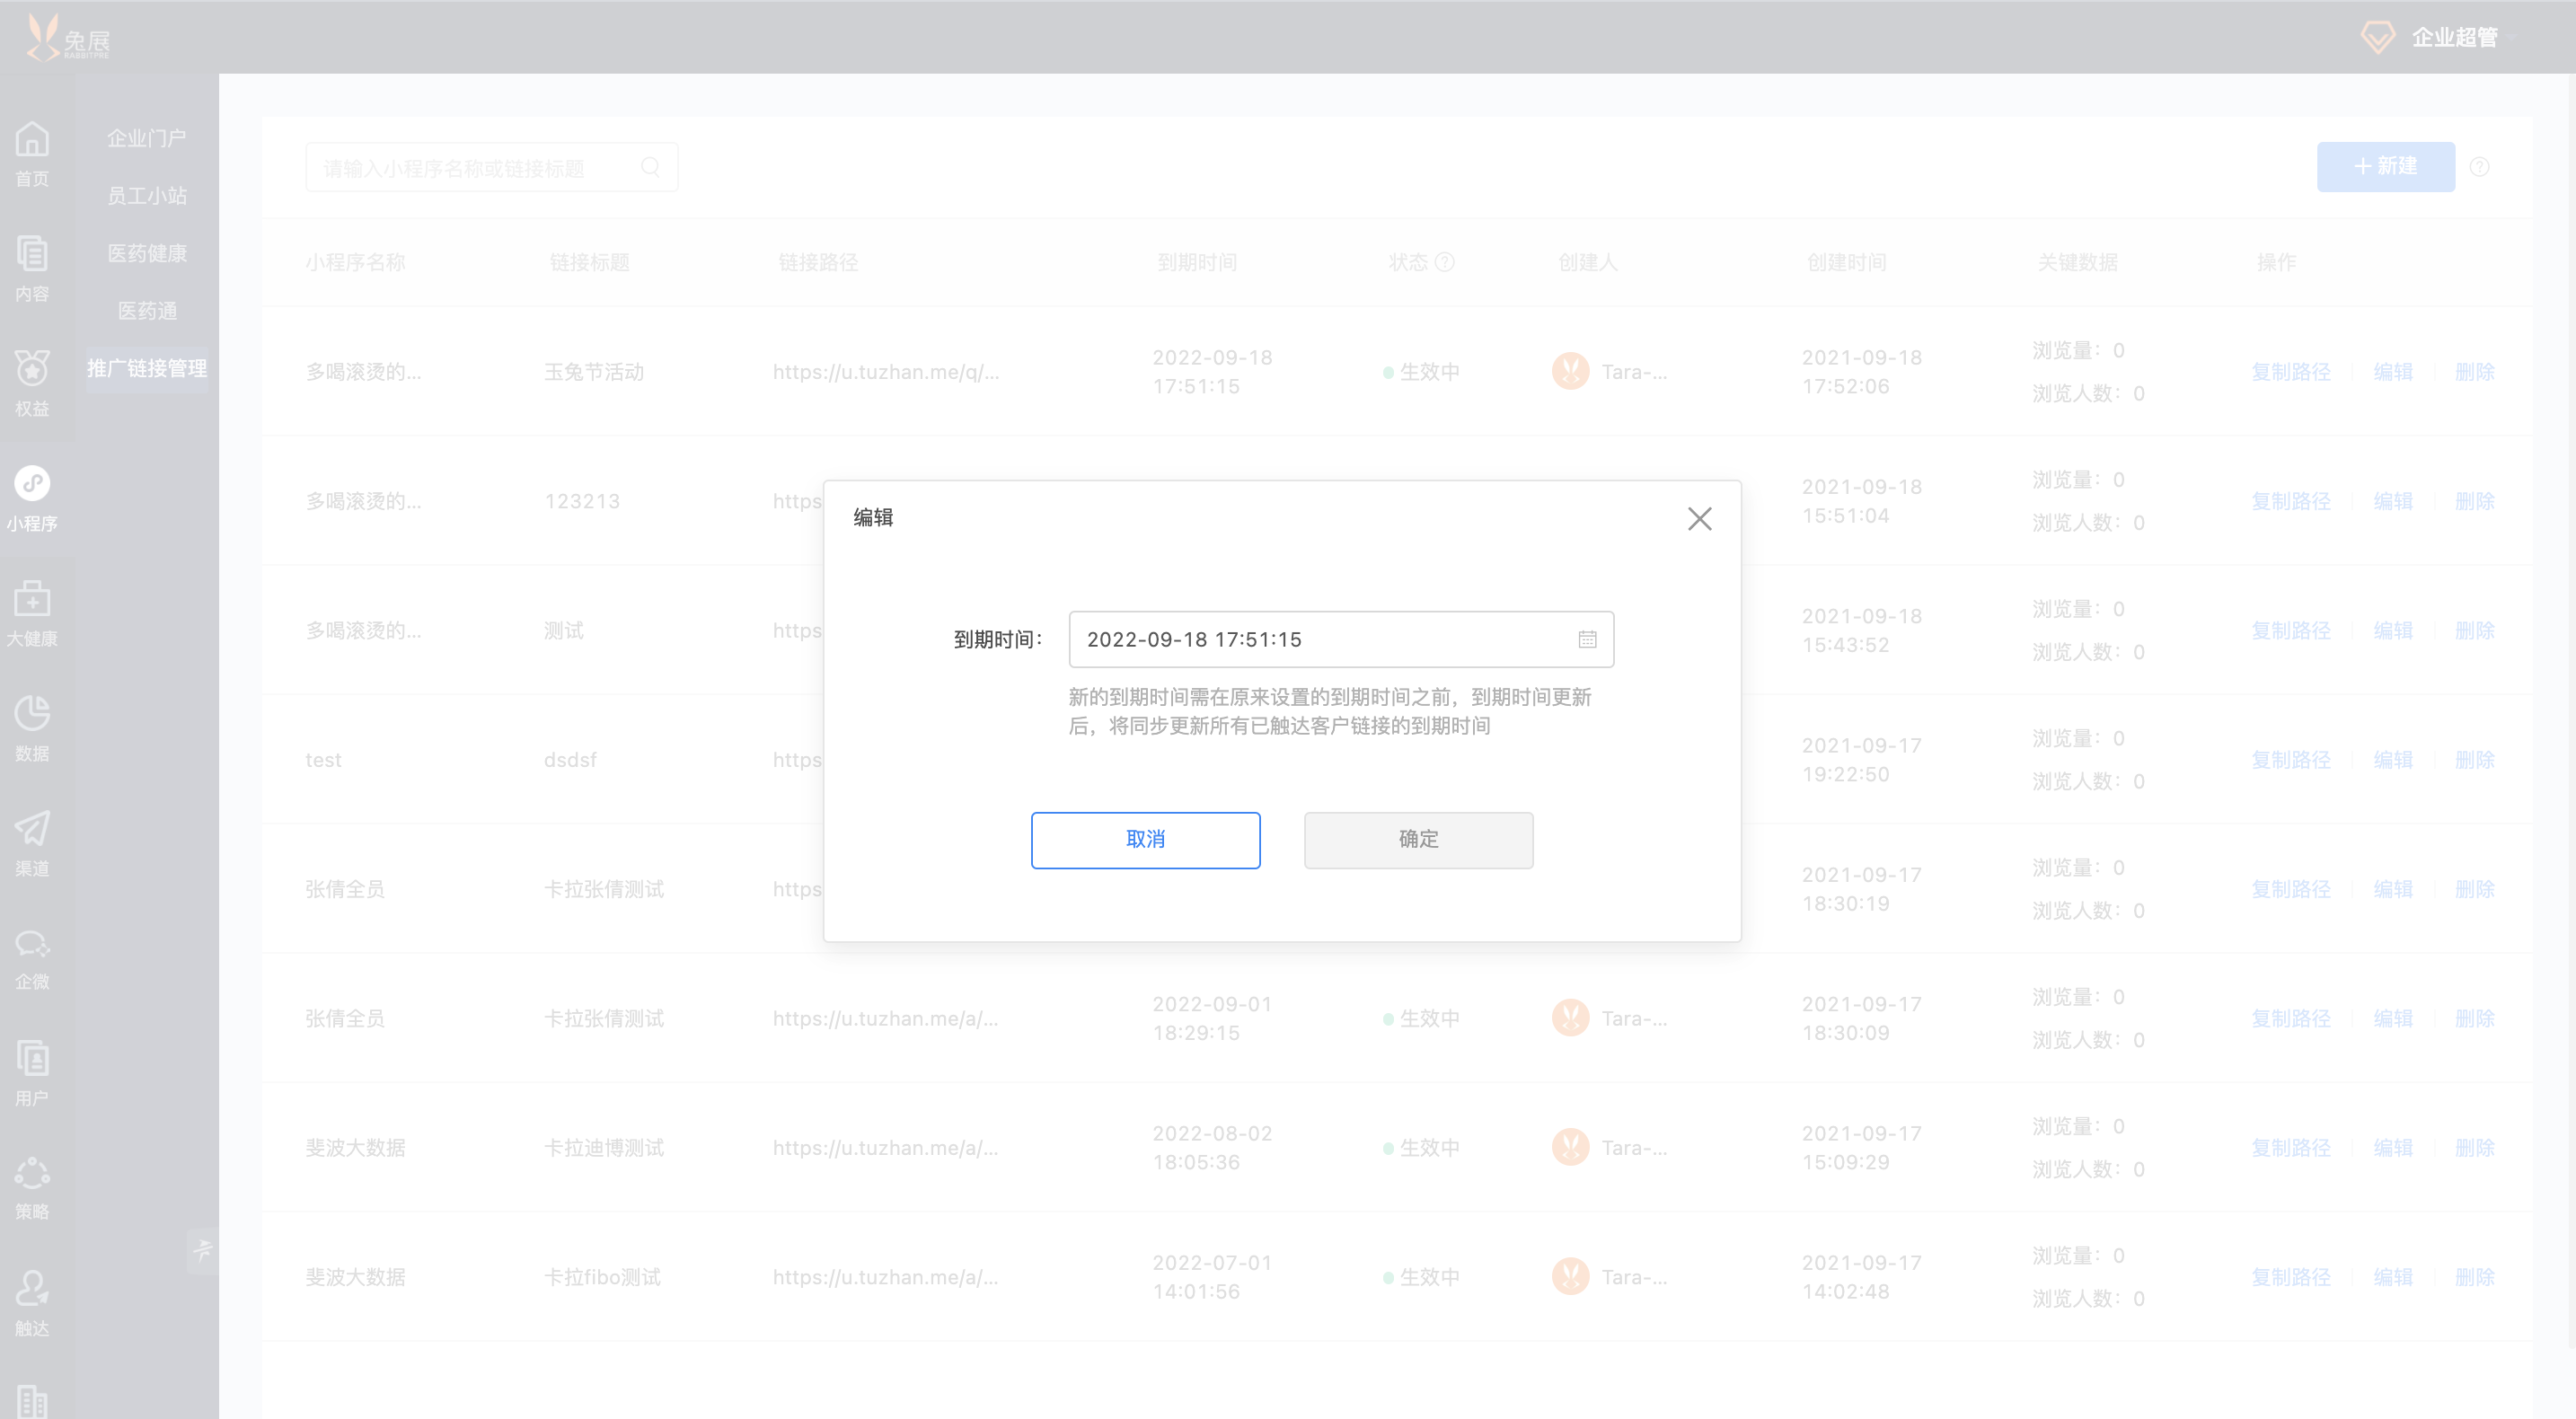Click 复制路径 for 卡拉迪博测试 row

[2290, 1148]
